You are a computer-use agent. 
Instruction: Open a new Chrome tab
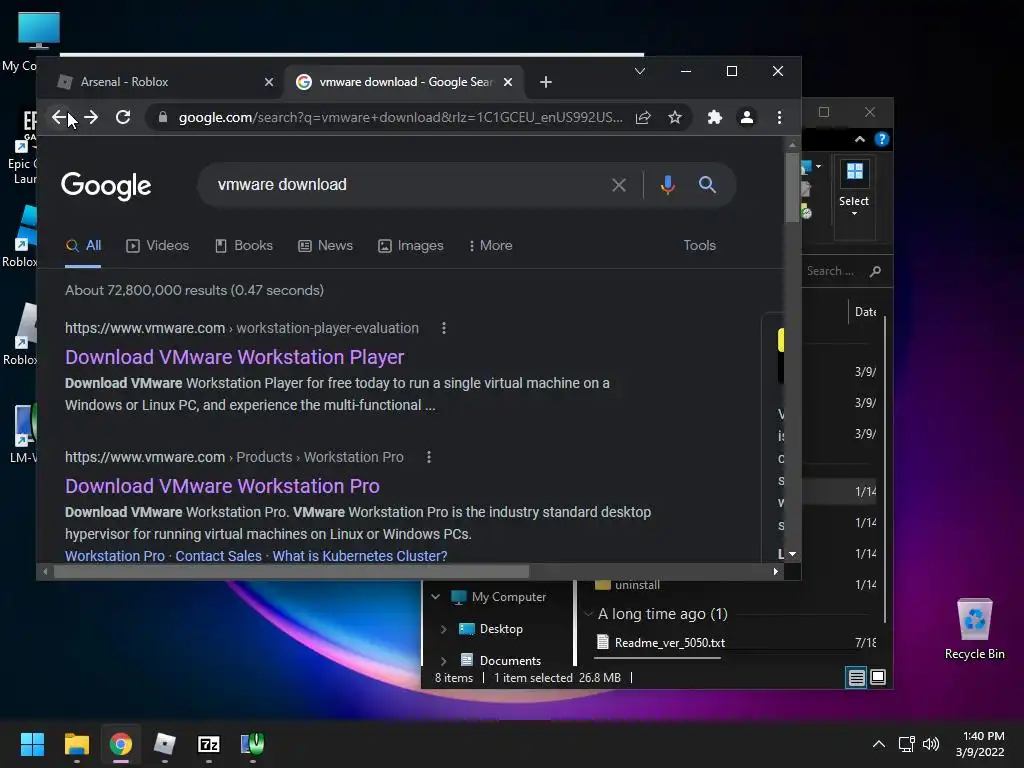tap(546, 82)
